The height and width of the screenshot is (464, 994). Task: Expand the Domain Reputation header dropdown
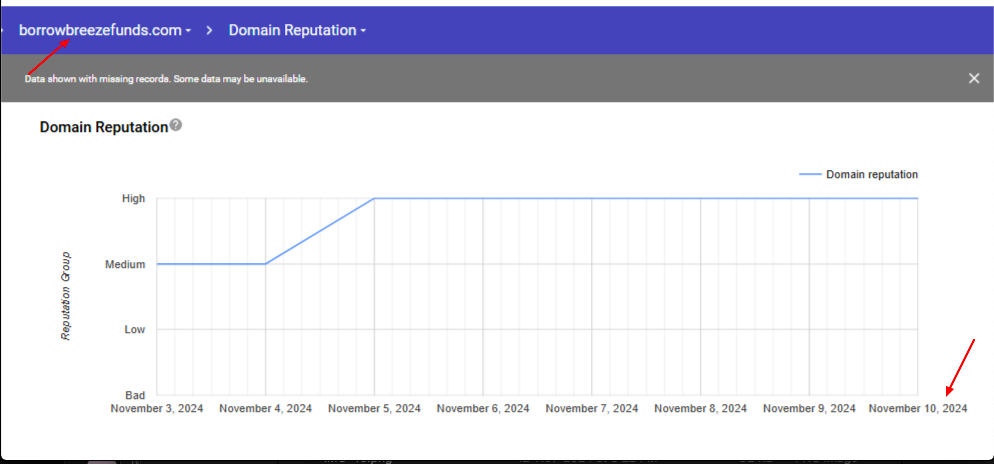click(297, 30)
